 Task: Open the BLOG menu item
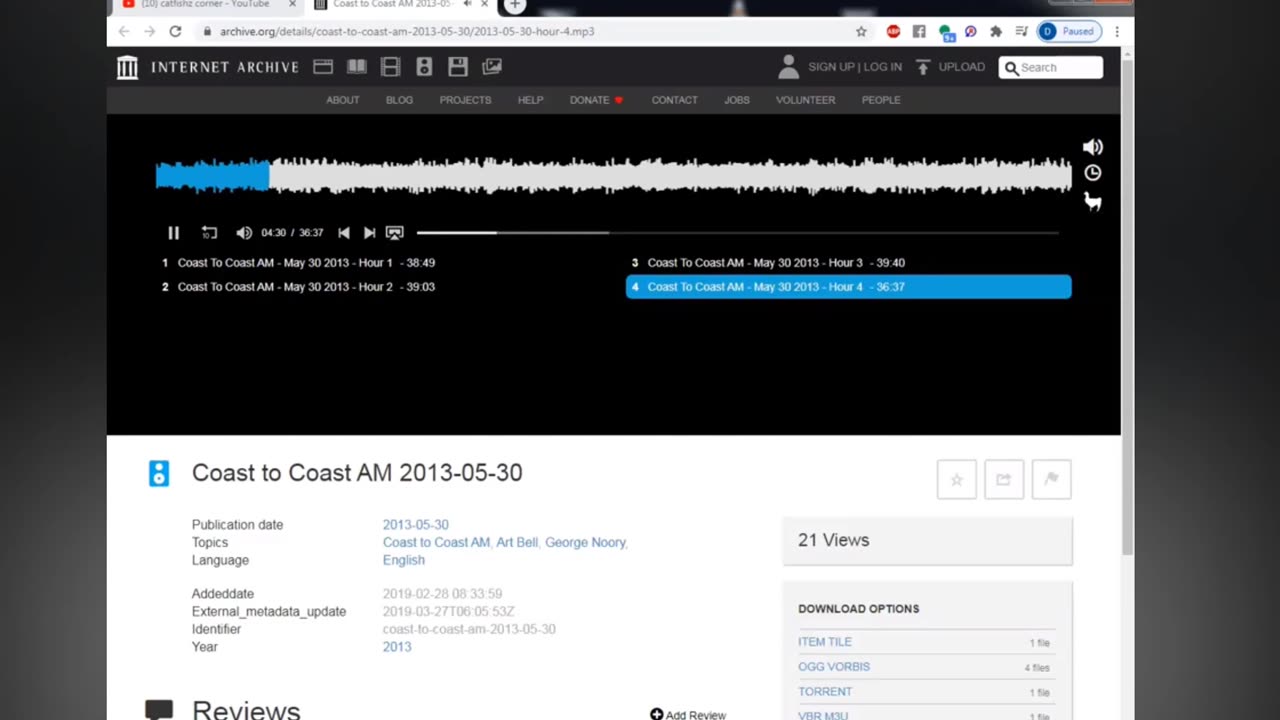point(399,100)
